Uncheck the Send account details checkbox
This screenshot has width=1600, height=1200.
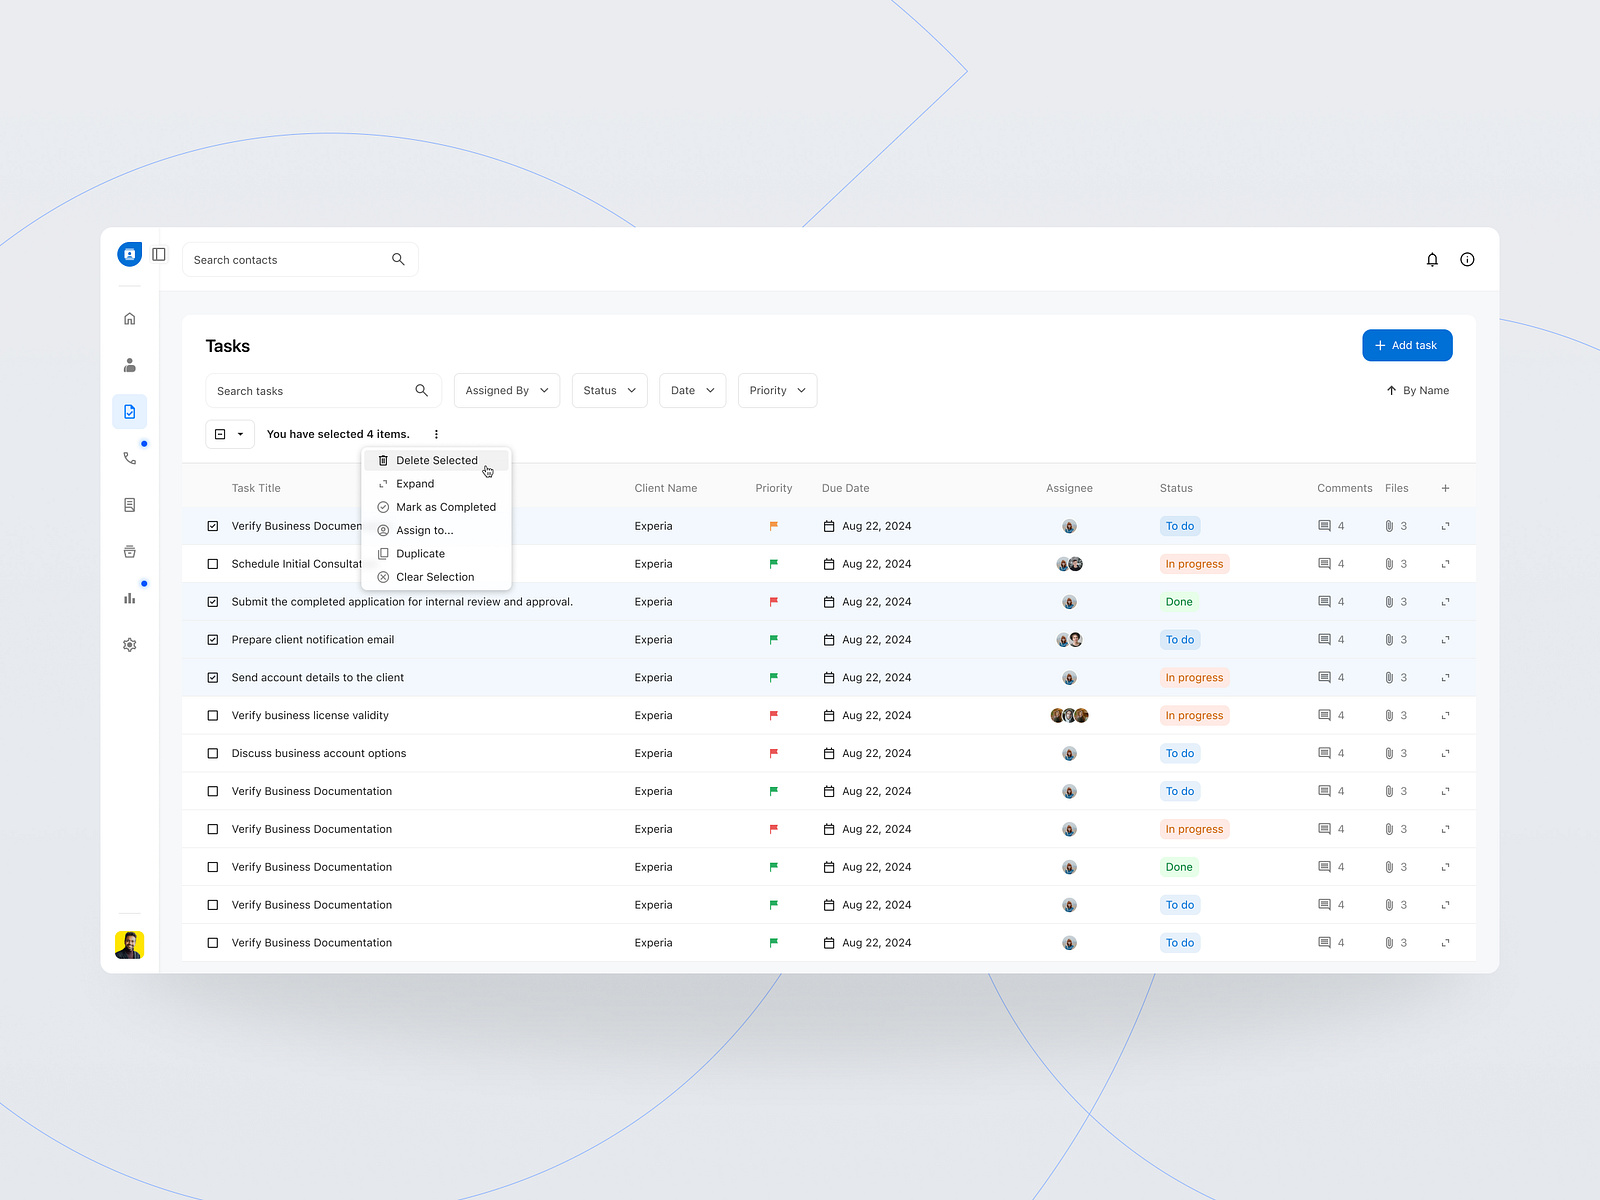click(x=212, y=677)
